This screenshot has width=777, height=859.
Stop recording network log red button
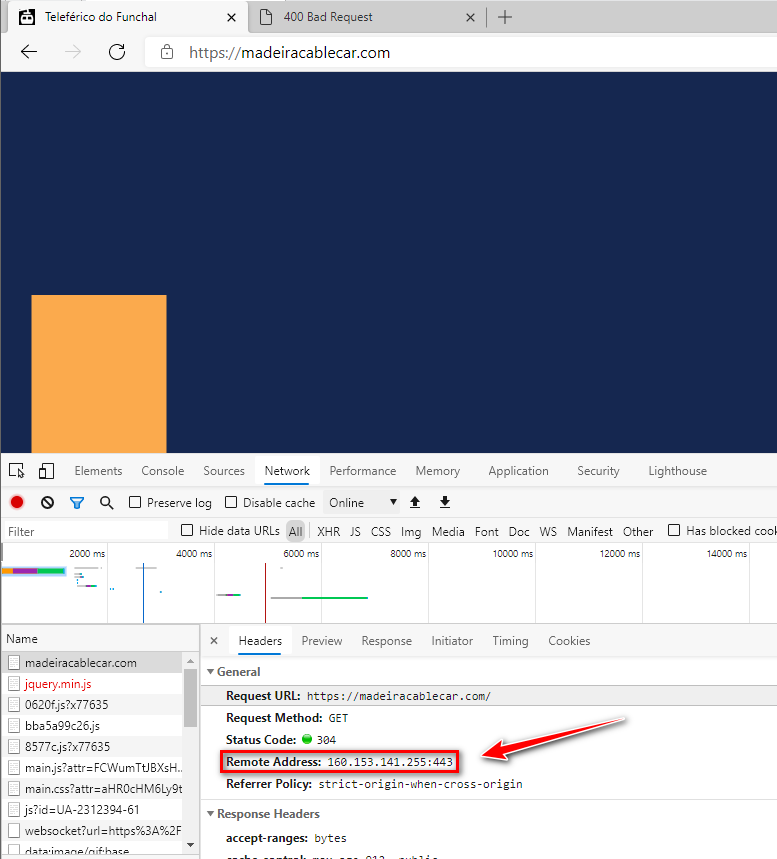17,502
